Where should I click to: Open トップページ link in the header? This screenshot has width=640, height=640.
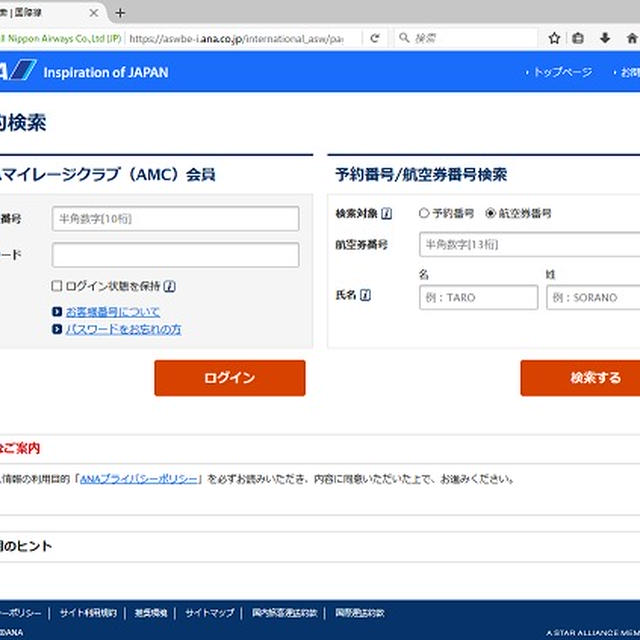click(563, 72)
